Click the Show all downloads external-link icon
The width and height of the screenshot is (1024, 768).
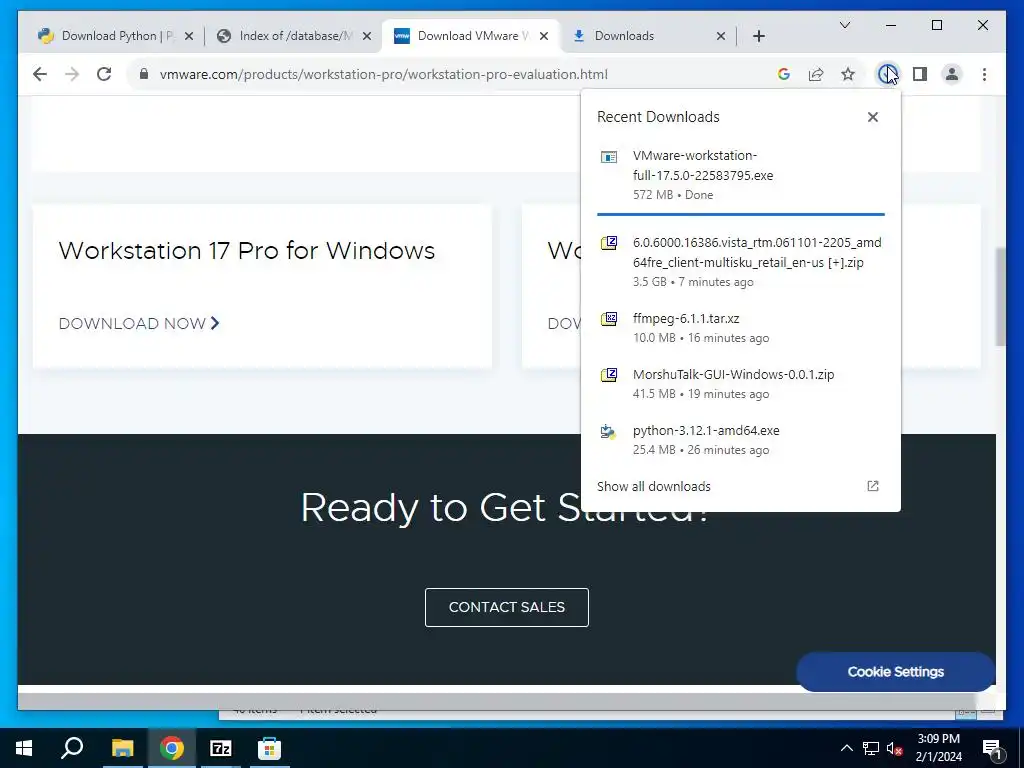tap(872, 486)
